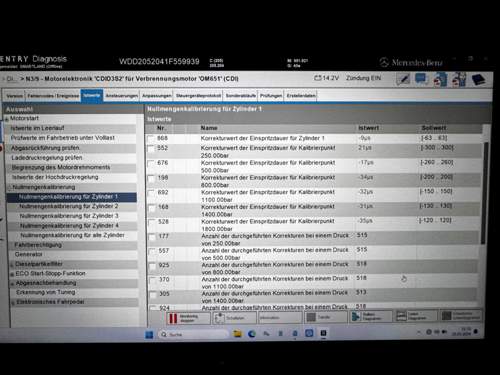Click the Tabelle button
The image size is (500, 375).
pyautogui.click(x=326, y=317)
